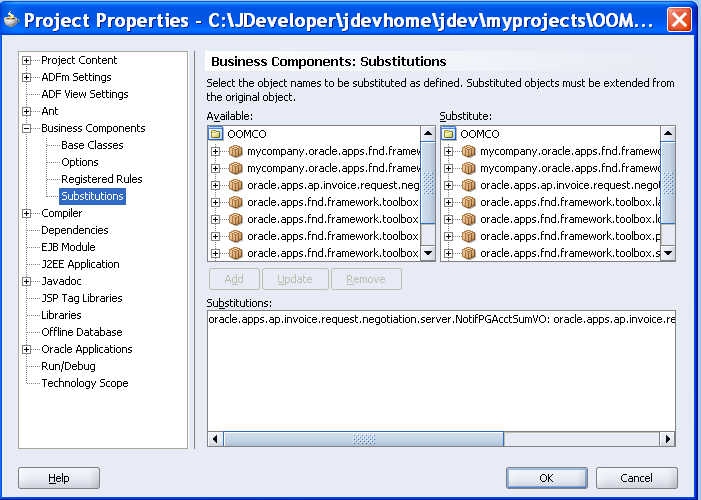The image size is (701, 500).
Task: Select OOMCO root text in Available list
Action: coord(247,134)
